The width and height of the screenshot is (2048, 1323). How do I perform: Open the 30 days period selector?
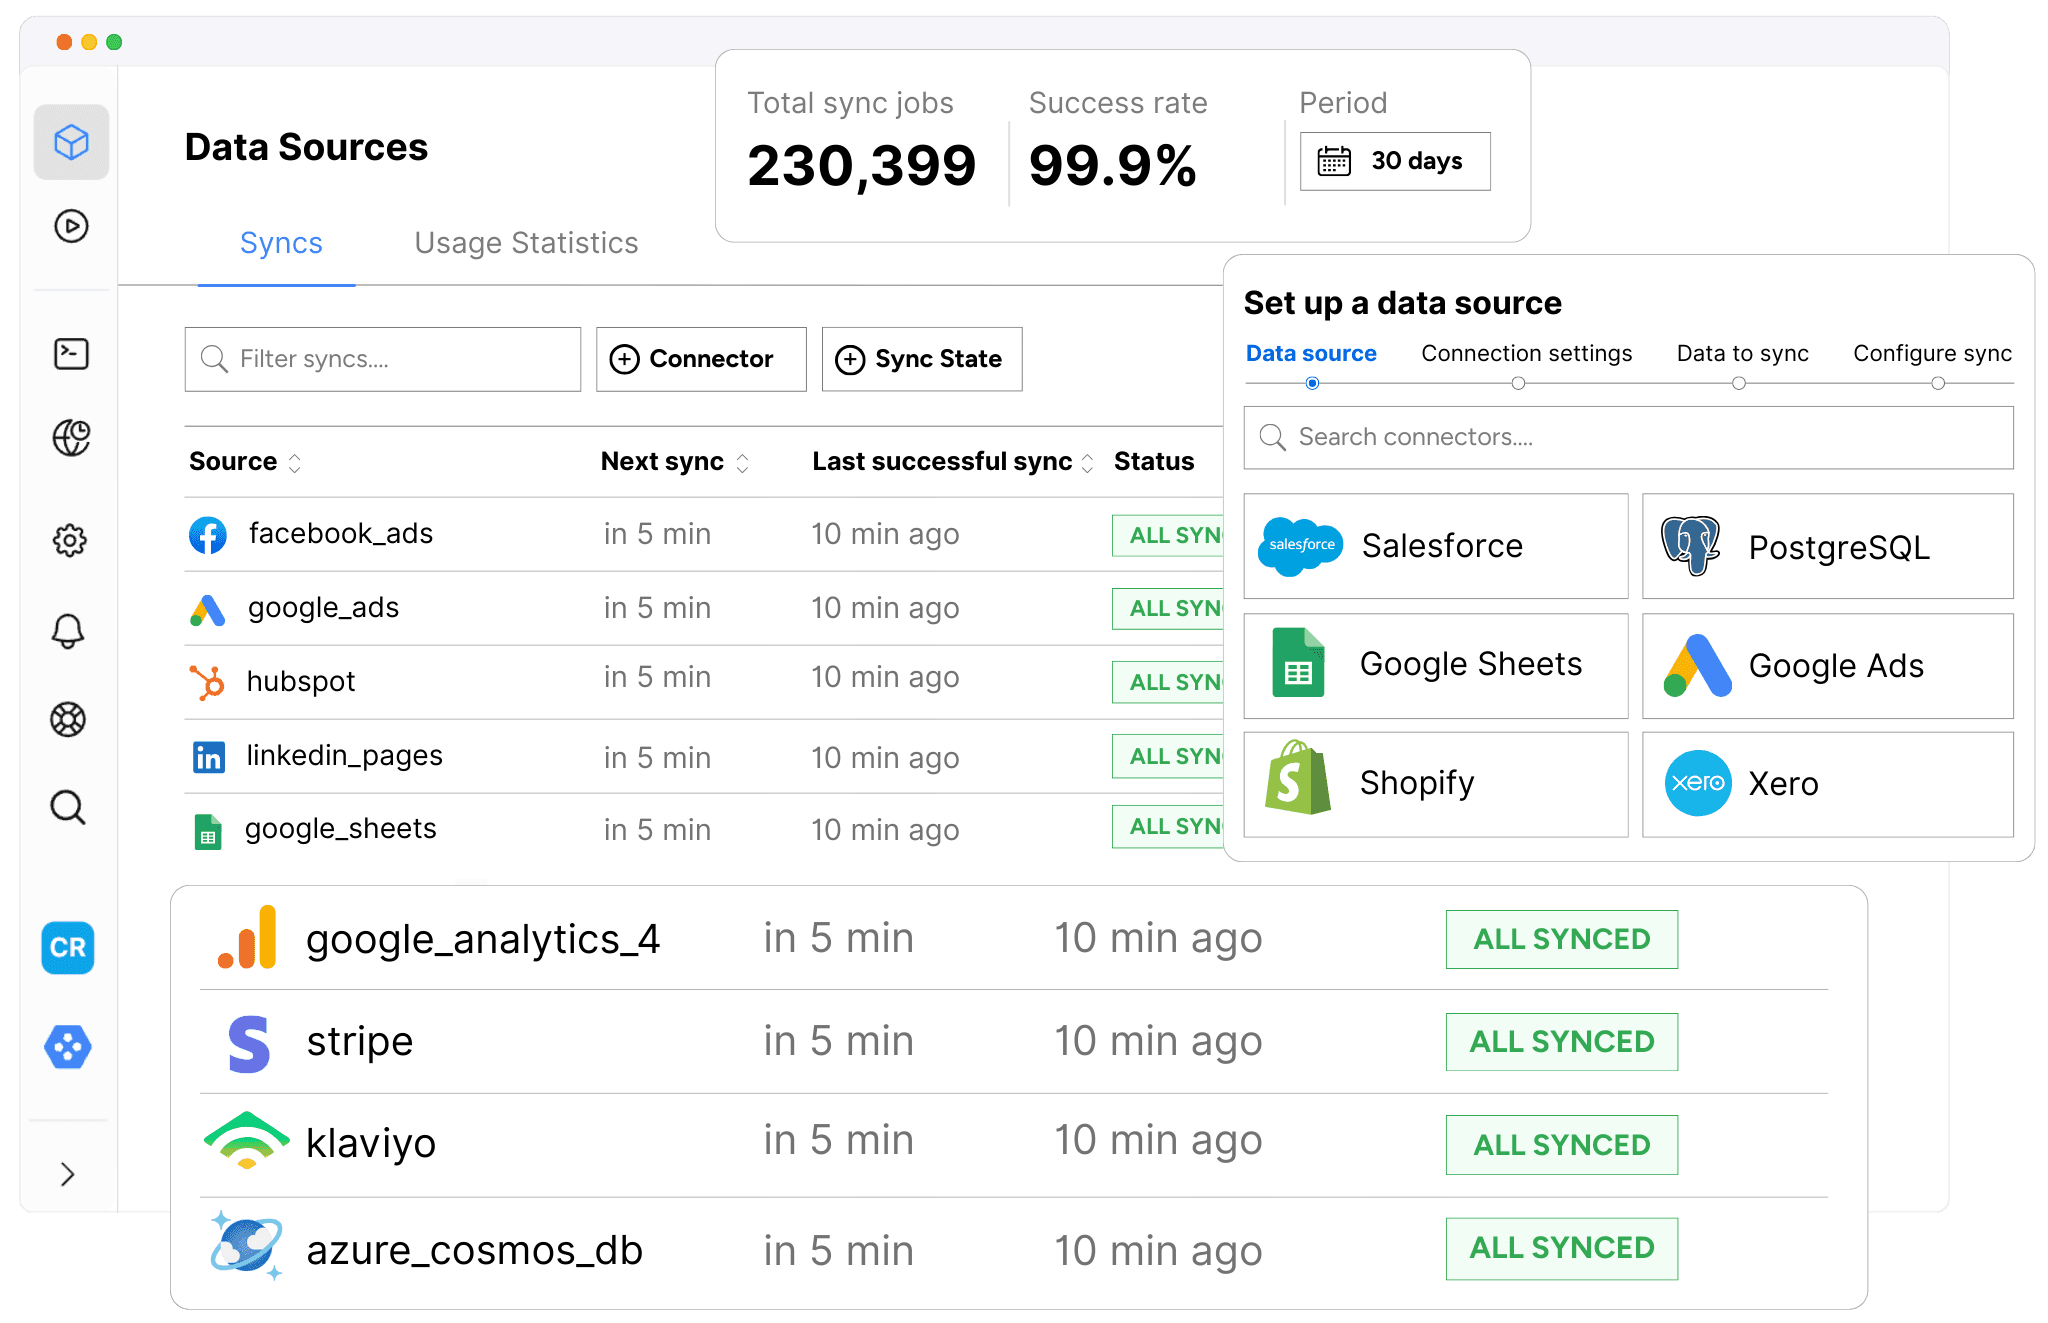(x=1394, y=161)
